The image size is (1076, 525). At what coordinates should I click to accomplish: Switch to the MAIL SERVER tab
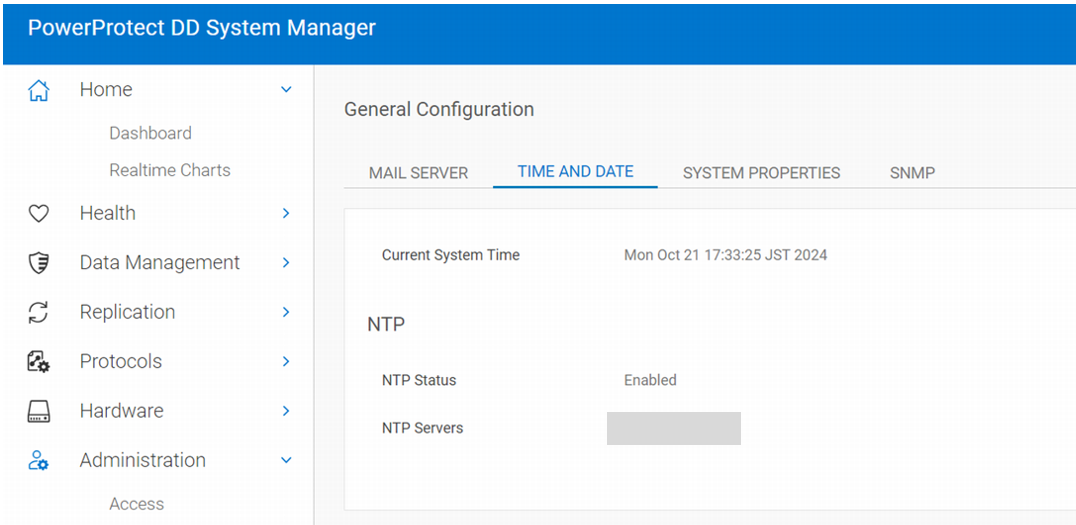tap(419, 173)
